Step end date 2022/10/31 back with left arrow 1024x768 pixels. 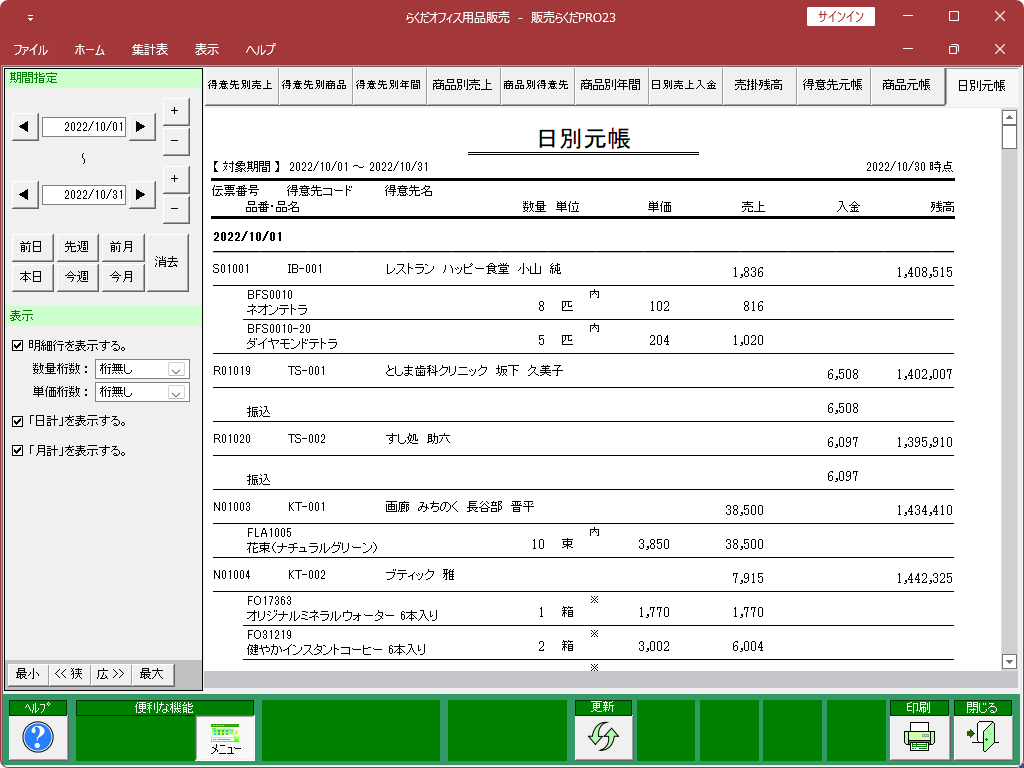click(x=25, y=195)
